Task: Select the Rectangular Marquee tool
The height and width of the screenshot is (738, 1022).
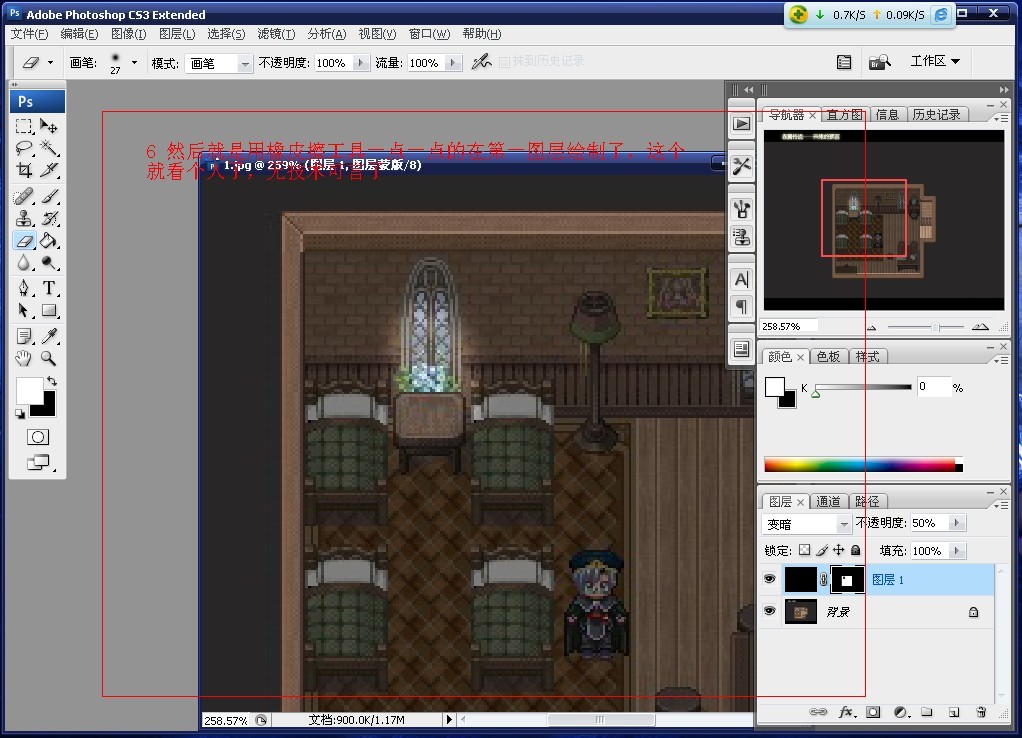Action: 24,126
